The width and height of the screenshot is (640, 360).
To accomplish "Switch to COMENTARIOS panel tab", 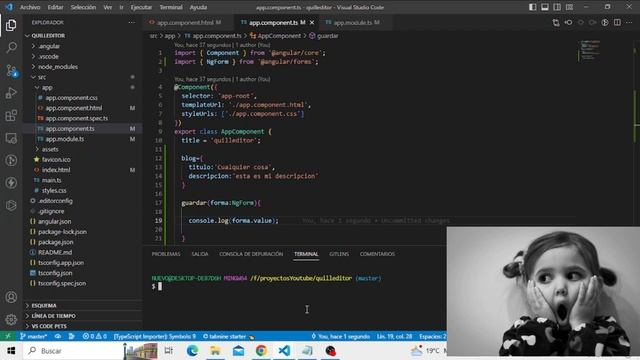I will coord(377,254).
